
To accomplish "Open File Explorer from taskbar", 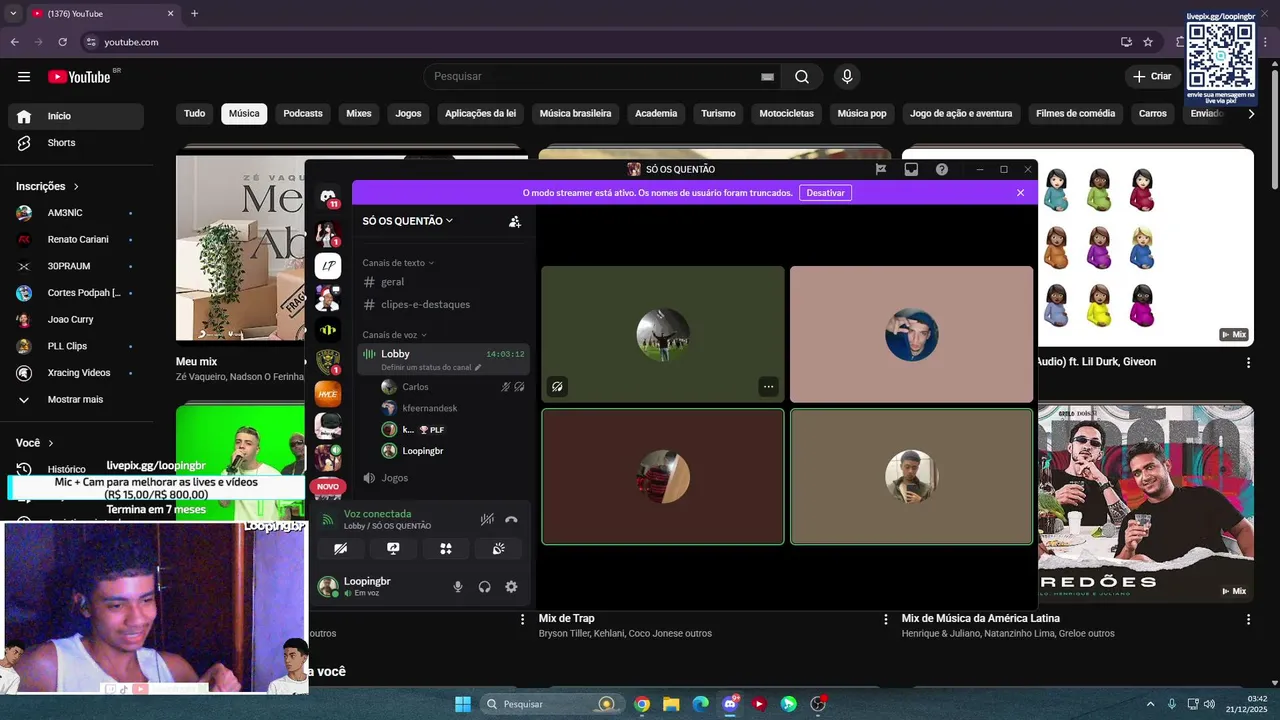I will pyautogui.click(x=671, y=704).
